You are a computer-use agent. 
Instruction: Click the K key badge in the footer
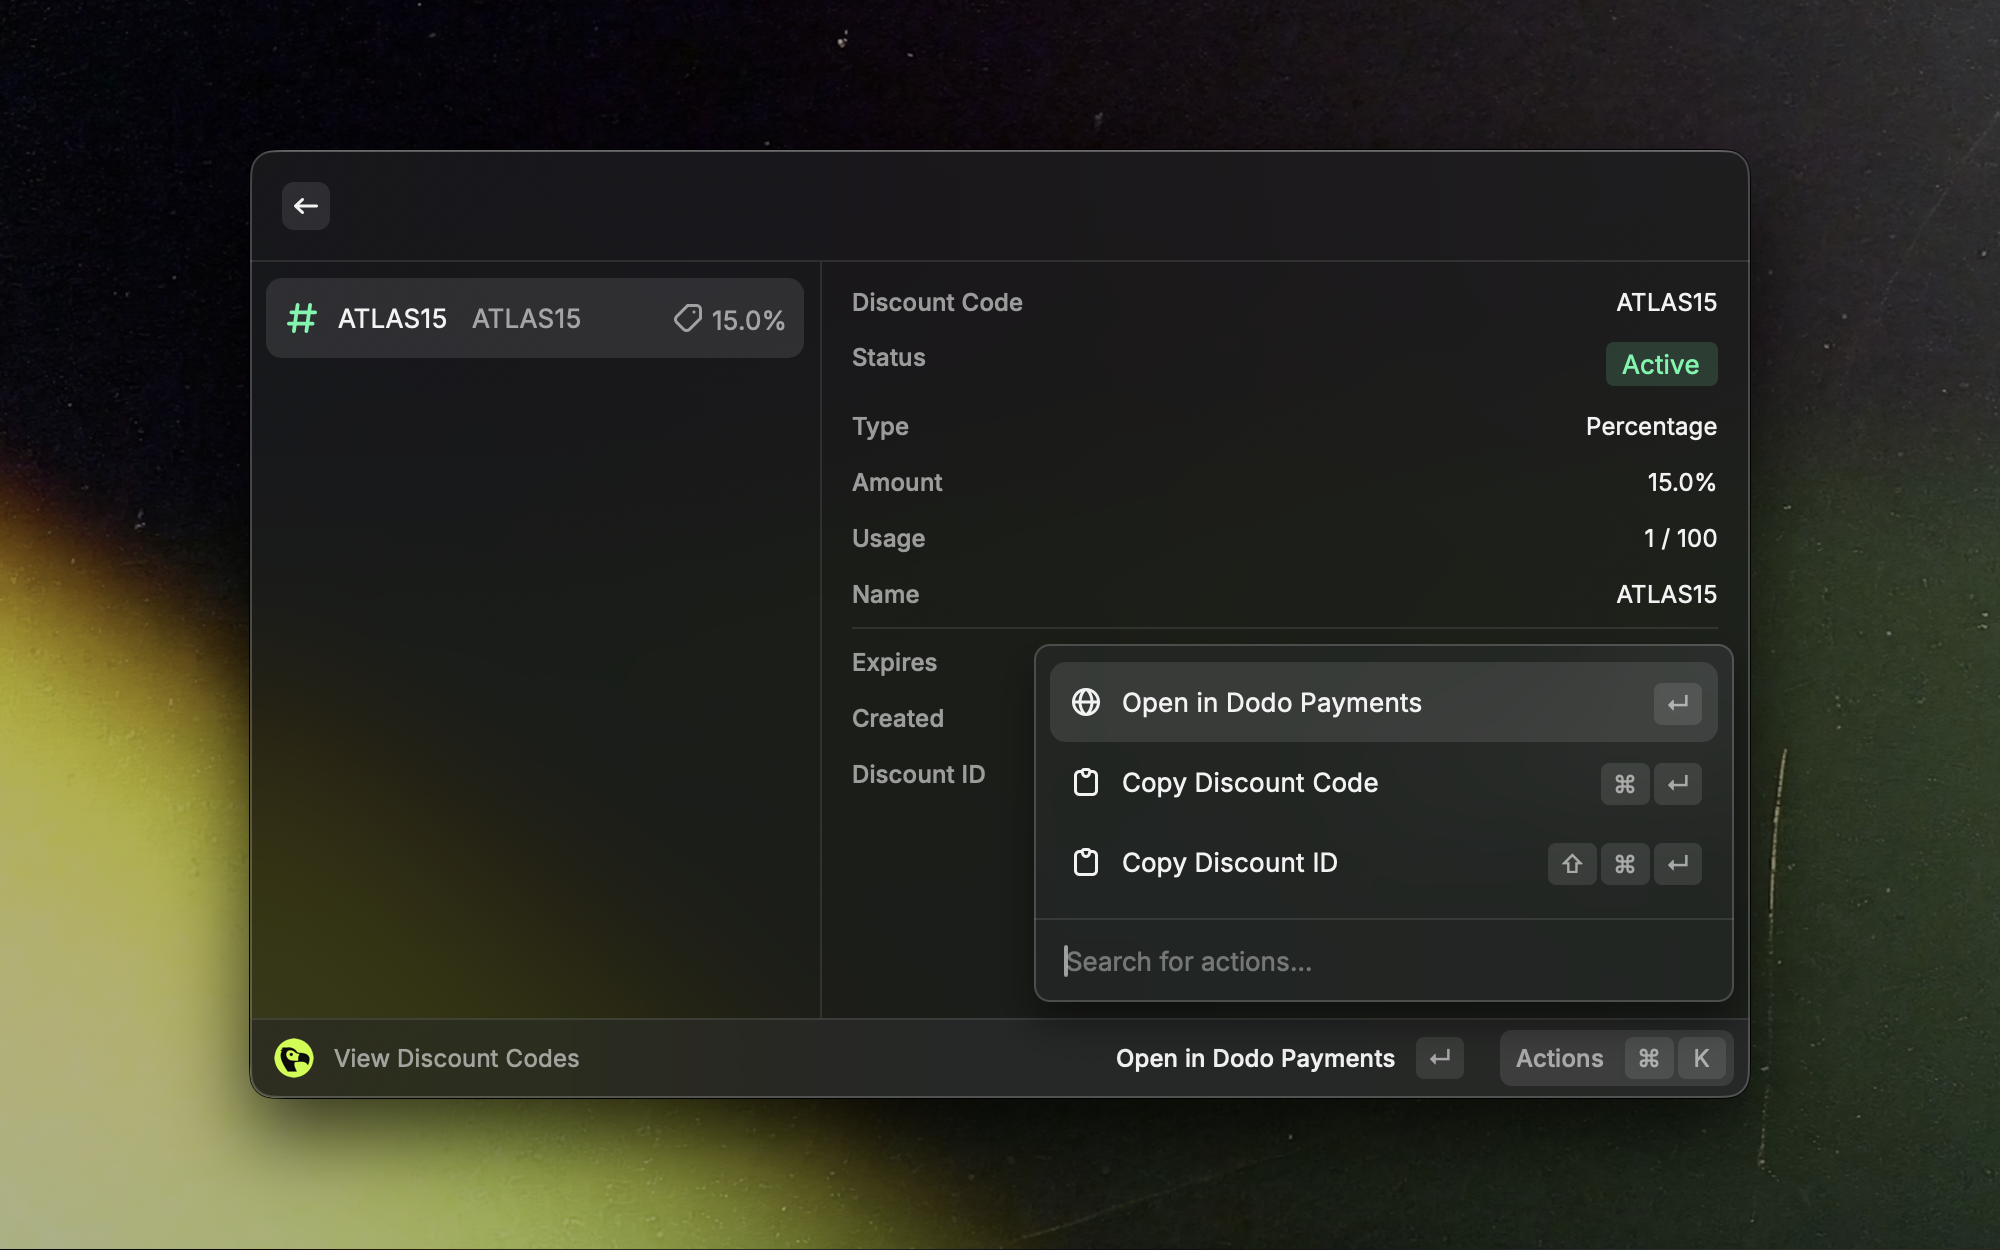pos(1702,1058)
